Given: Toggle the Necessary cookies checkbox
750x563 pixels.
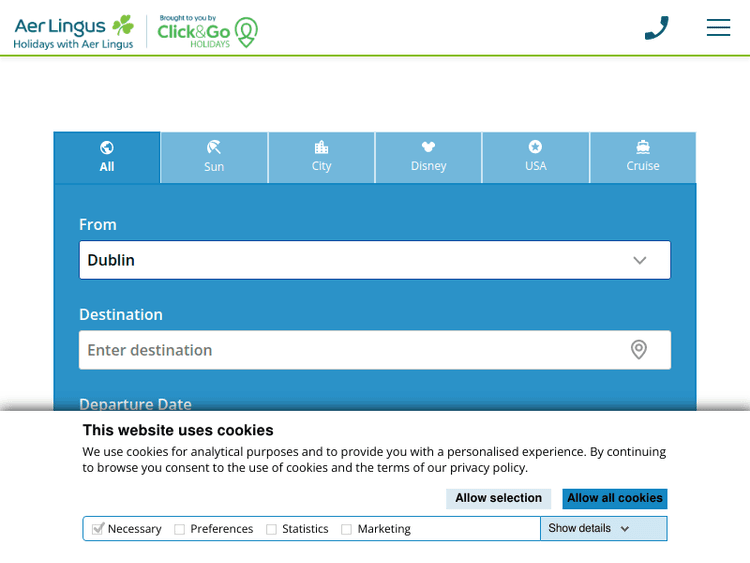Looking at the screenshot, I should click(98, 529).
